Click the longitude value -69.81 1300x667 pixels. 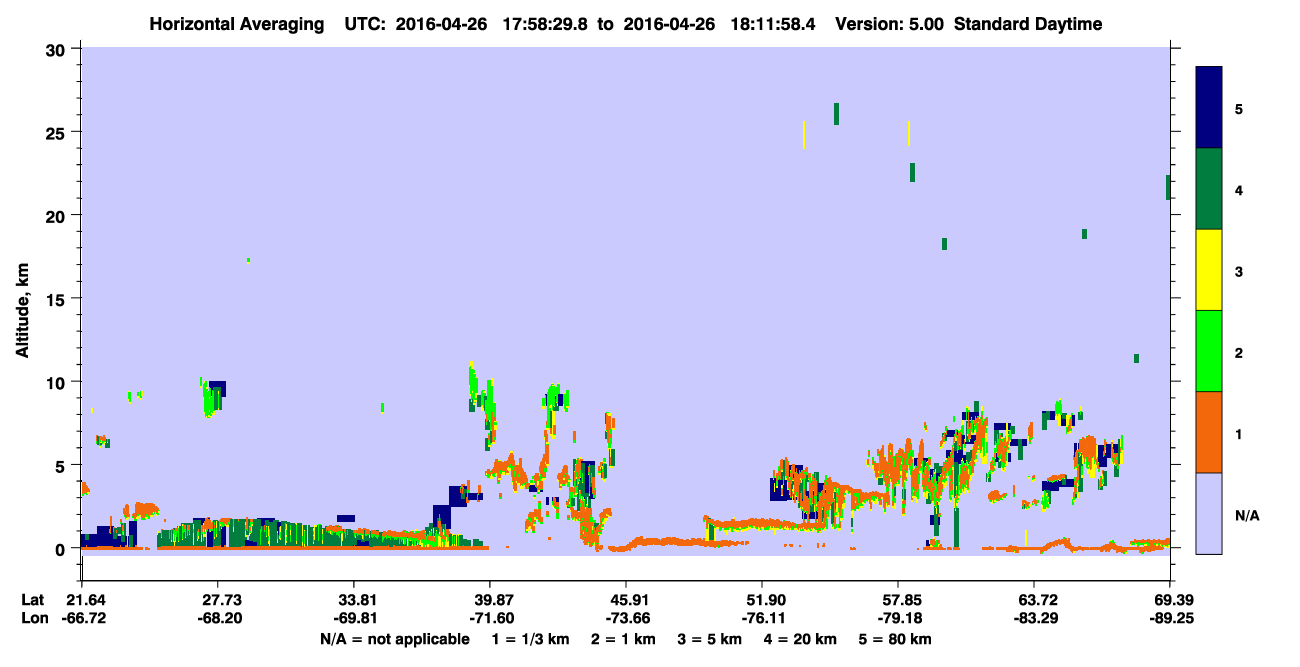tap(354, 618)
